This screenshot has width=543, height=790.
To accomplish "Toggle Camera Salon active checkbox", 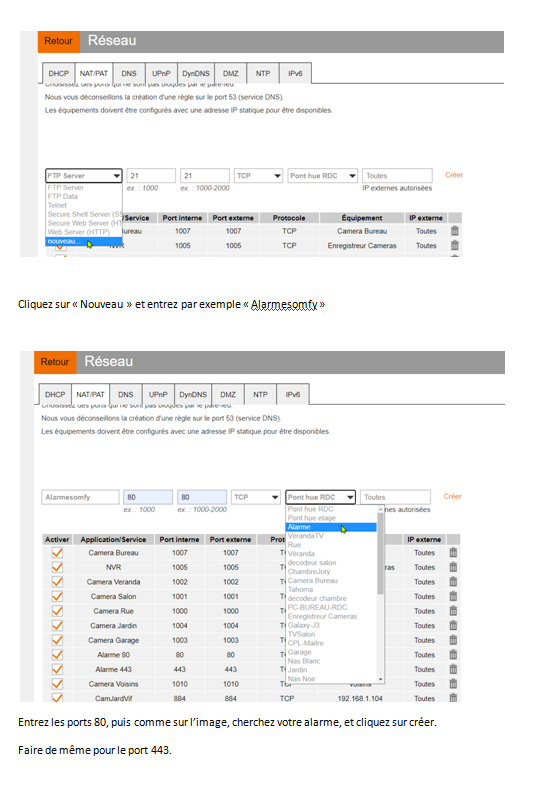I will (x=57, y=597).
